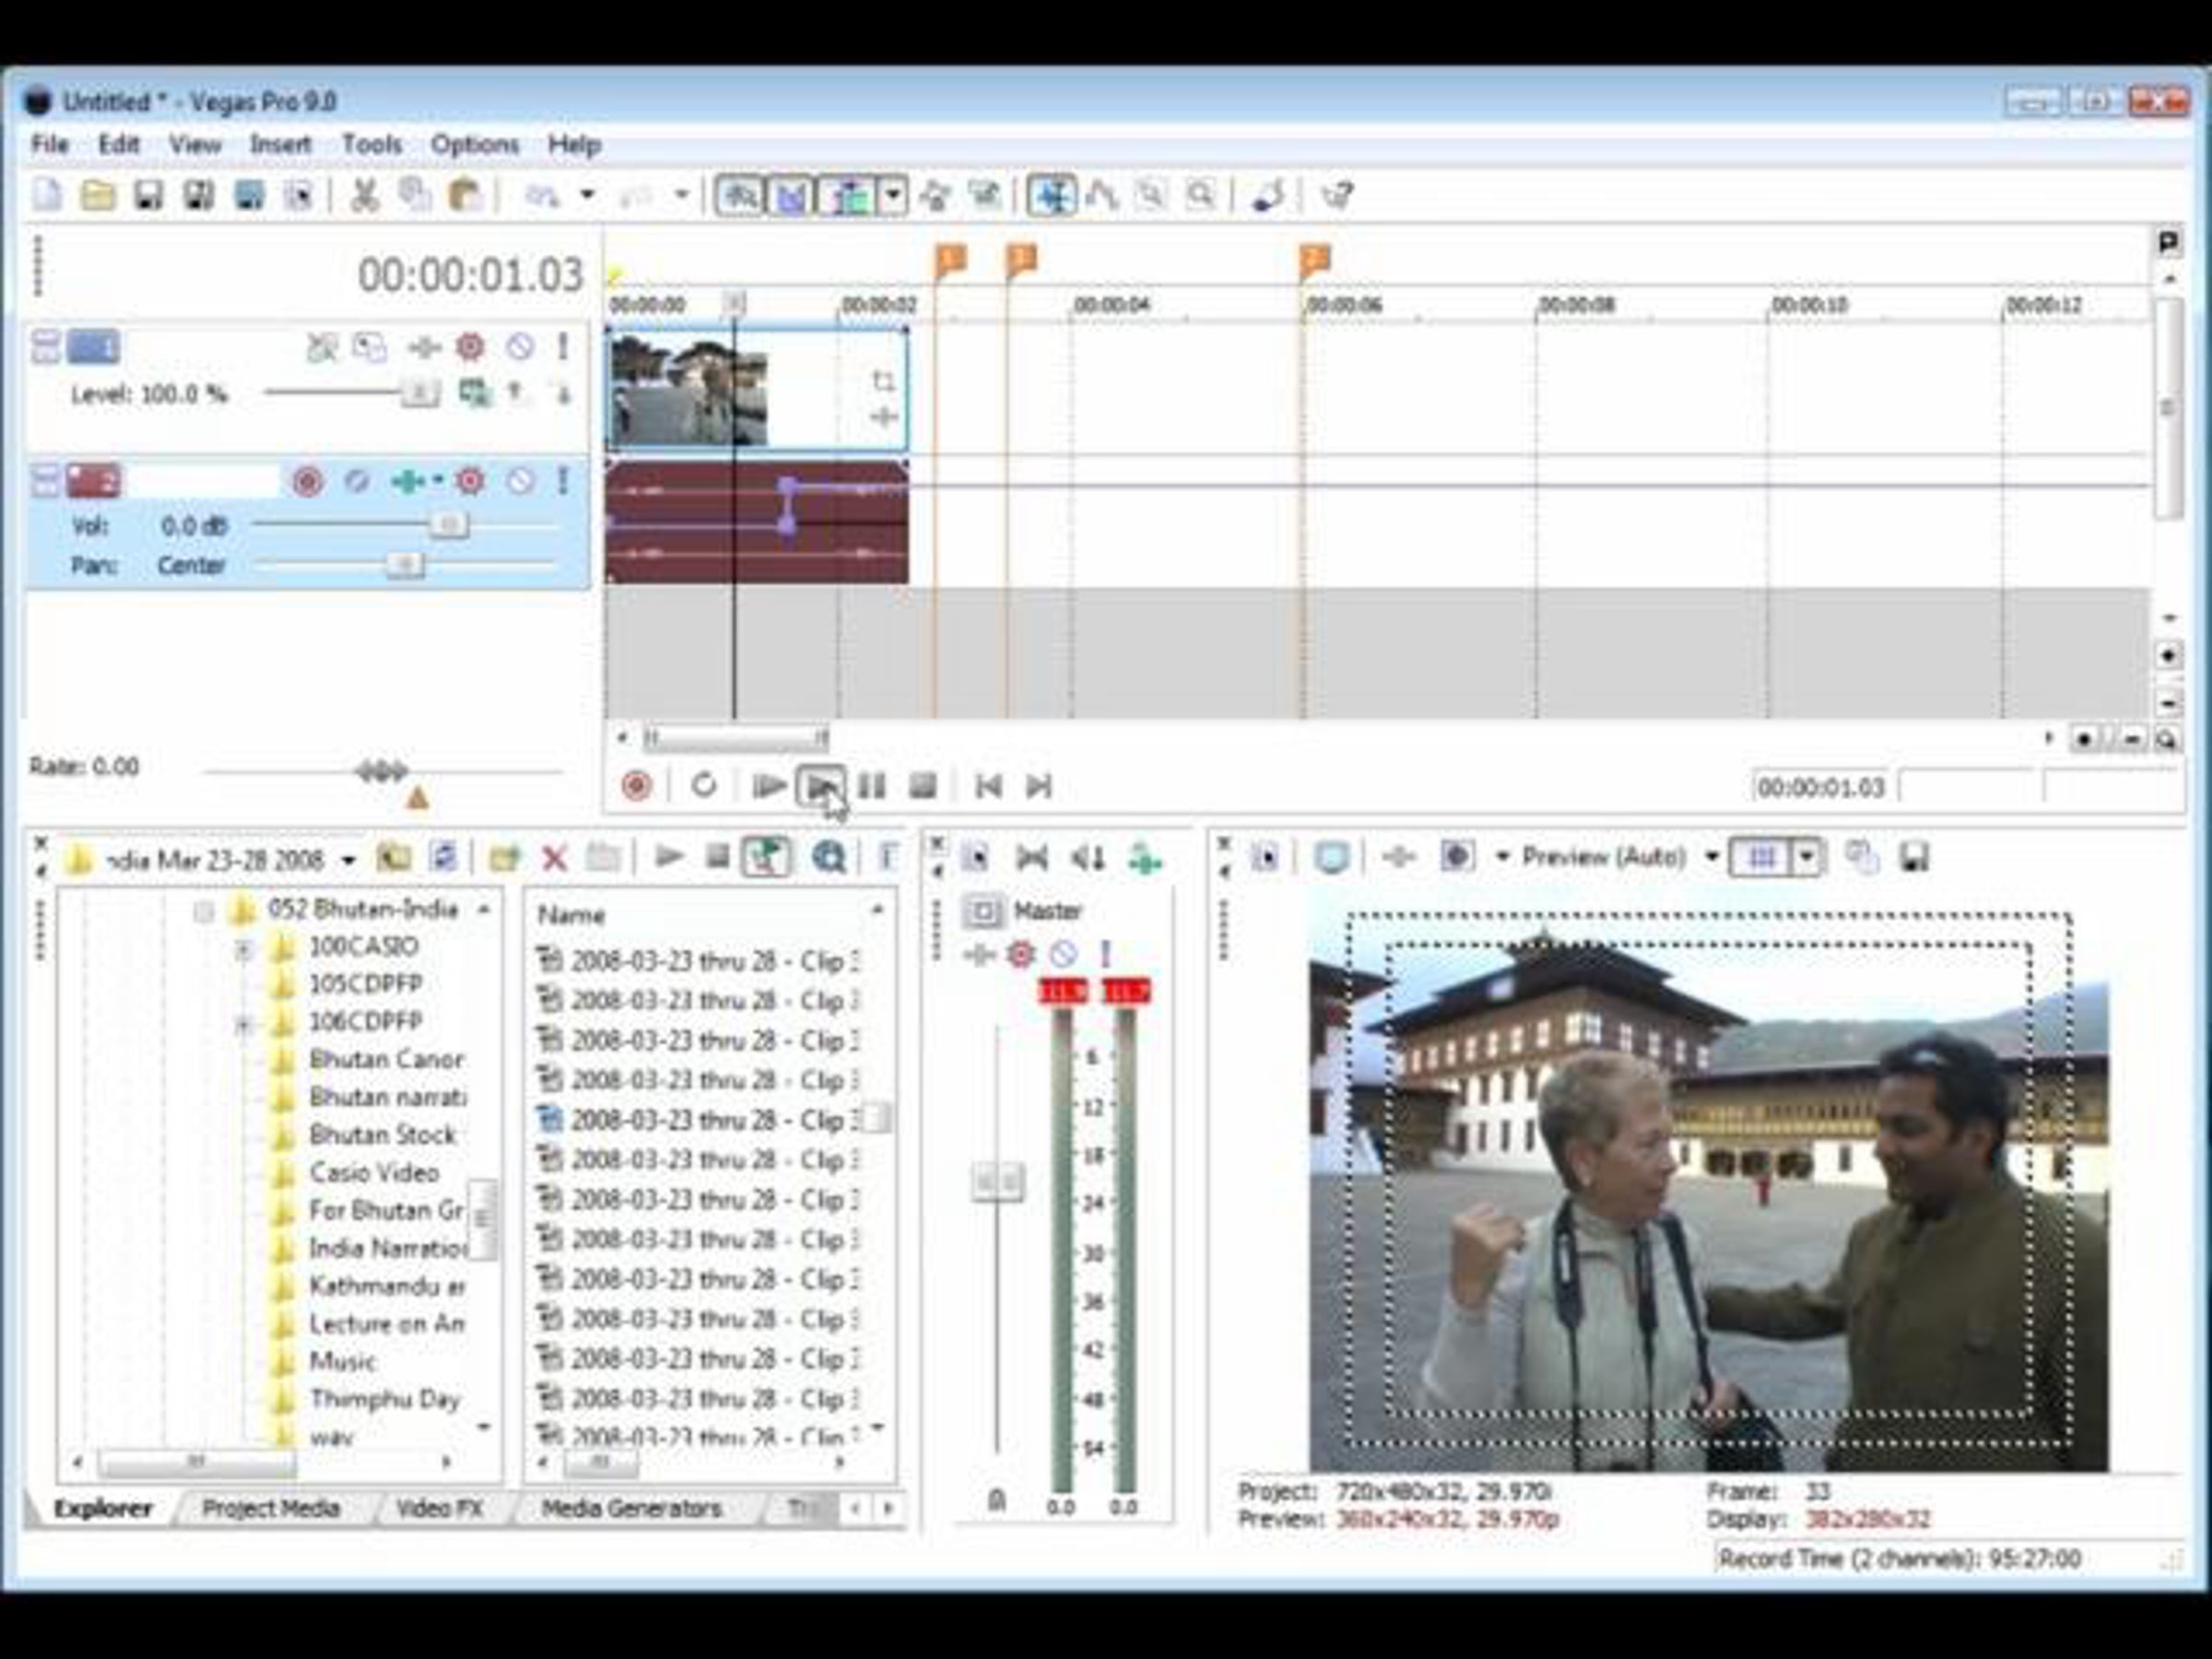Expand the 106CDPFP folder in the tree
The height and width of the screenshot is (1659, 2212).
point(243,1023)
